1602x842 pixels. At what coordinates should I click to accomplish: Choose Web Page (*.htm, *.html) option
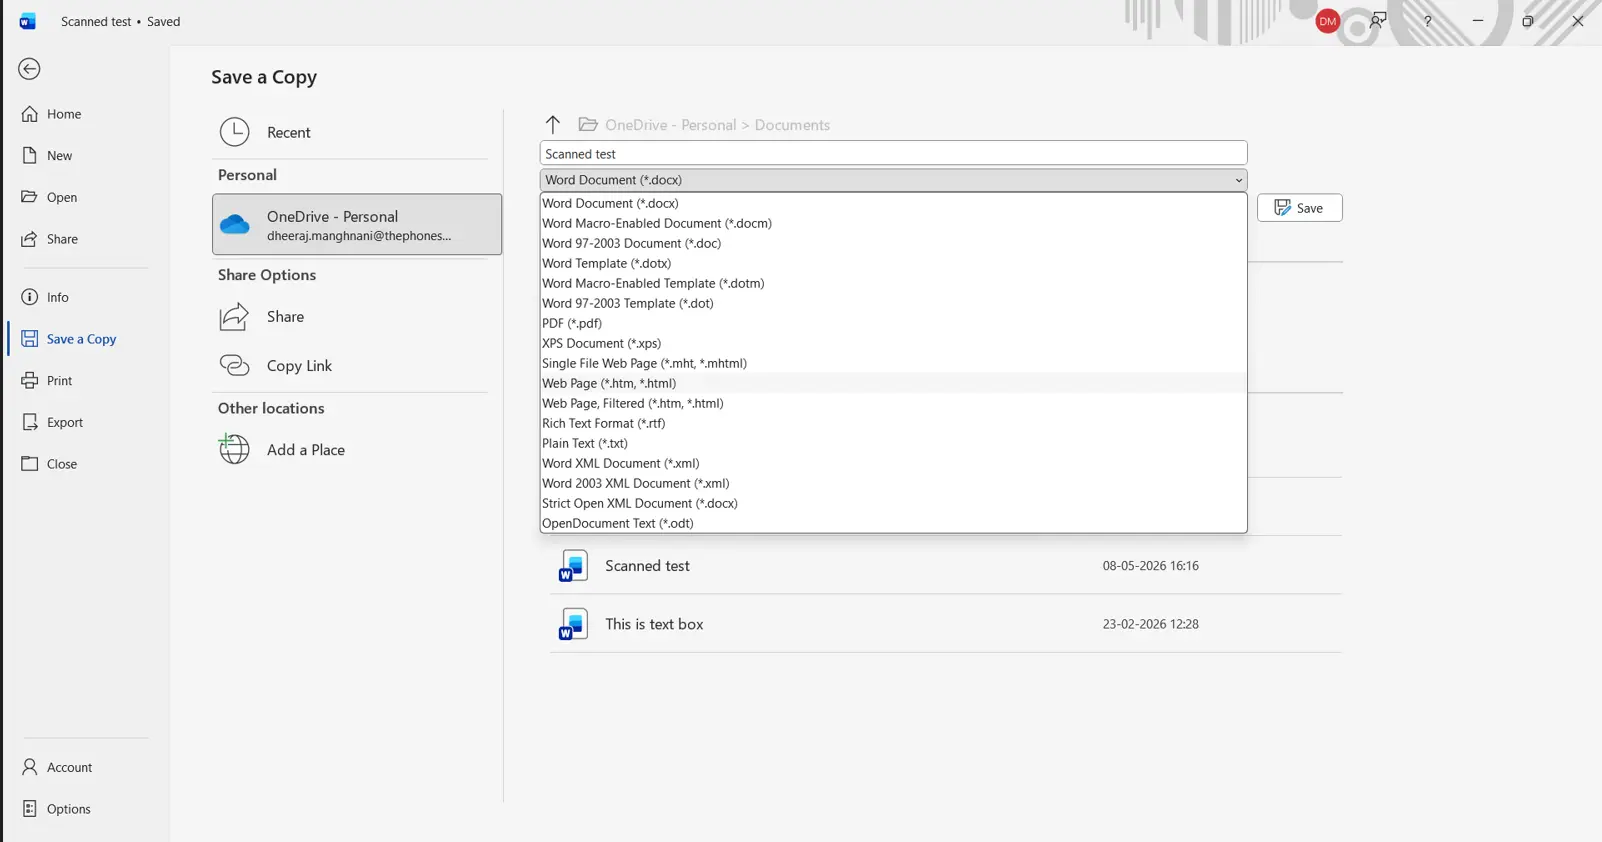coord(893,383)
